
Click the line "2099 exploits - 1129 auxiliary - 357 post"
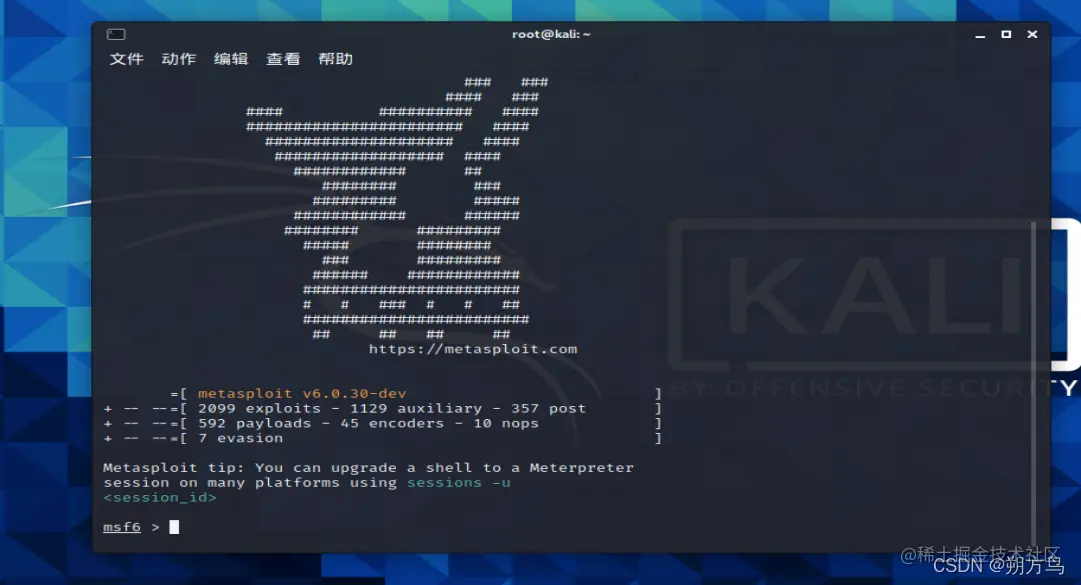pyautogui.click(x=392, y=409)
